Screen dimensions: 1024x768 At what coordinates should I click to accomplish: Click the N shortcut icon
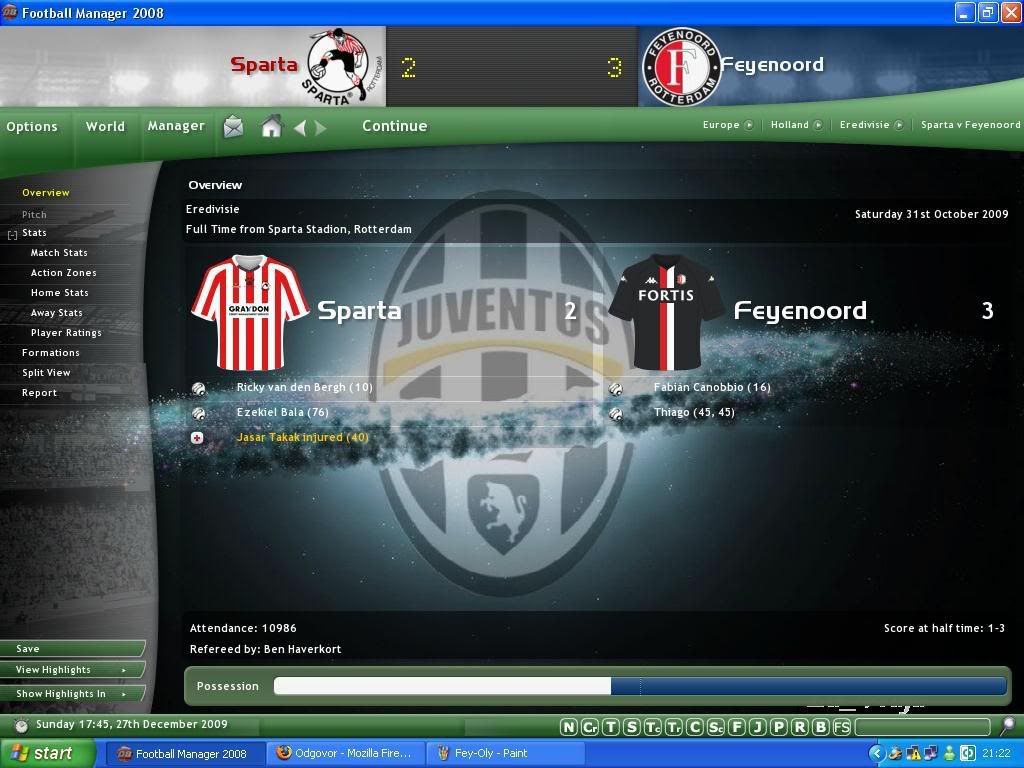pos(569,727)
